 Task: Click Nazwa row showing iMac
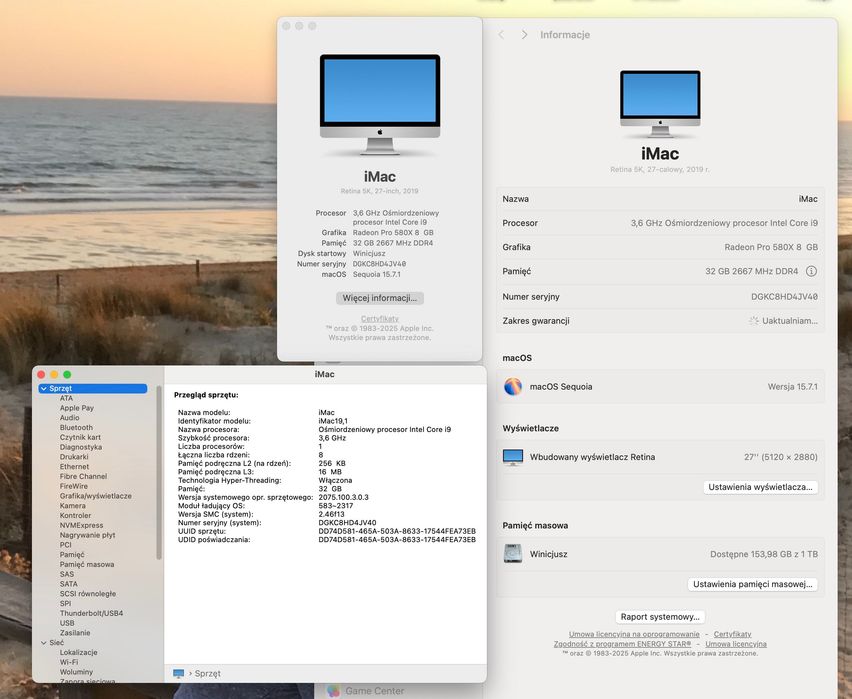pos(660,199)
